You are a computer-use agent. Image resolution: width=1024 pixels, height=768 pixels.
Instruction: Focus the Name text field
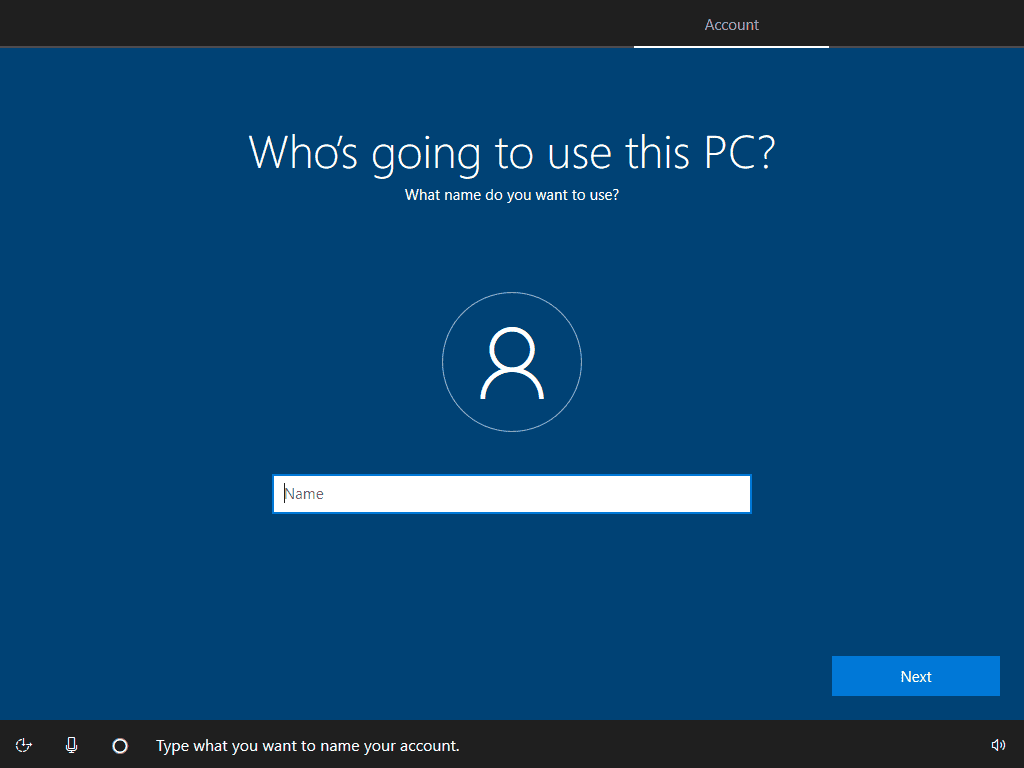(511, 494)
